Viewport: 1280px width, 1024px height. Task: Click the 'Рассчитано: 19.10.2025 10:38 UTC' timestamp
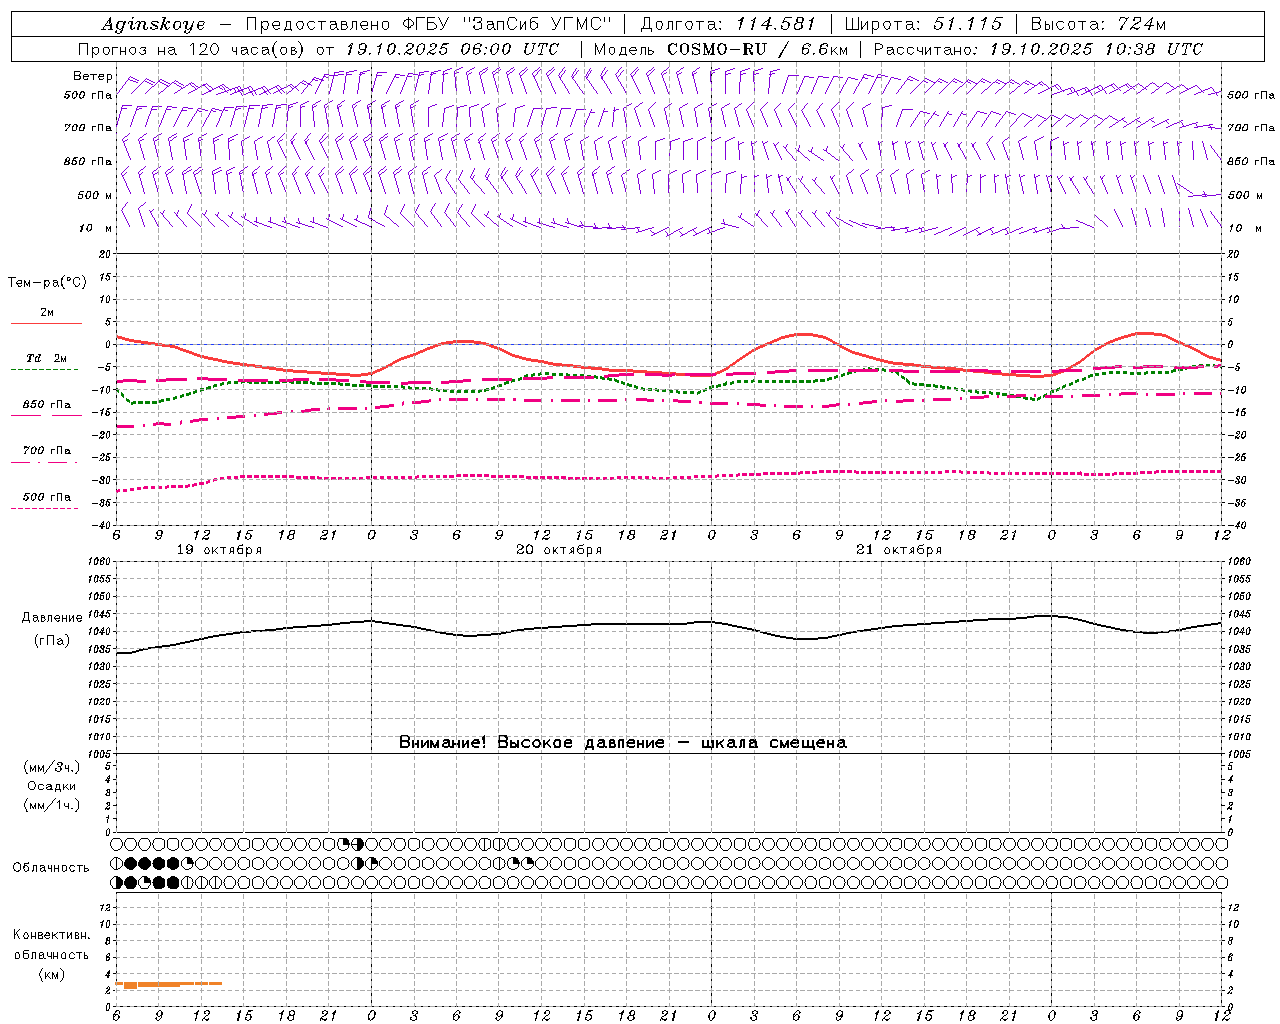[1038, 49]
